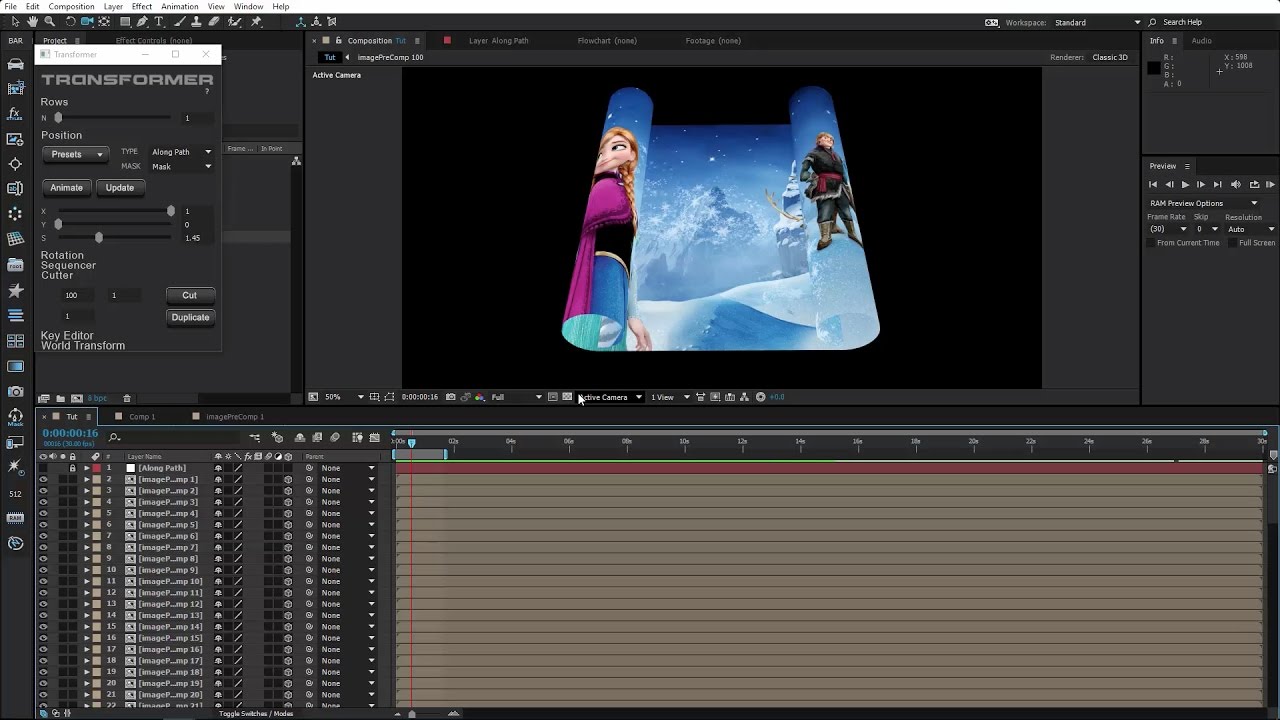The width and height of the screenshot is (1280, 720).
Task: Click the Local Axis Mode icon
Action: point(301,22)
